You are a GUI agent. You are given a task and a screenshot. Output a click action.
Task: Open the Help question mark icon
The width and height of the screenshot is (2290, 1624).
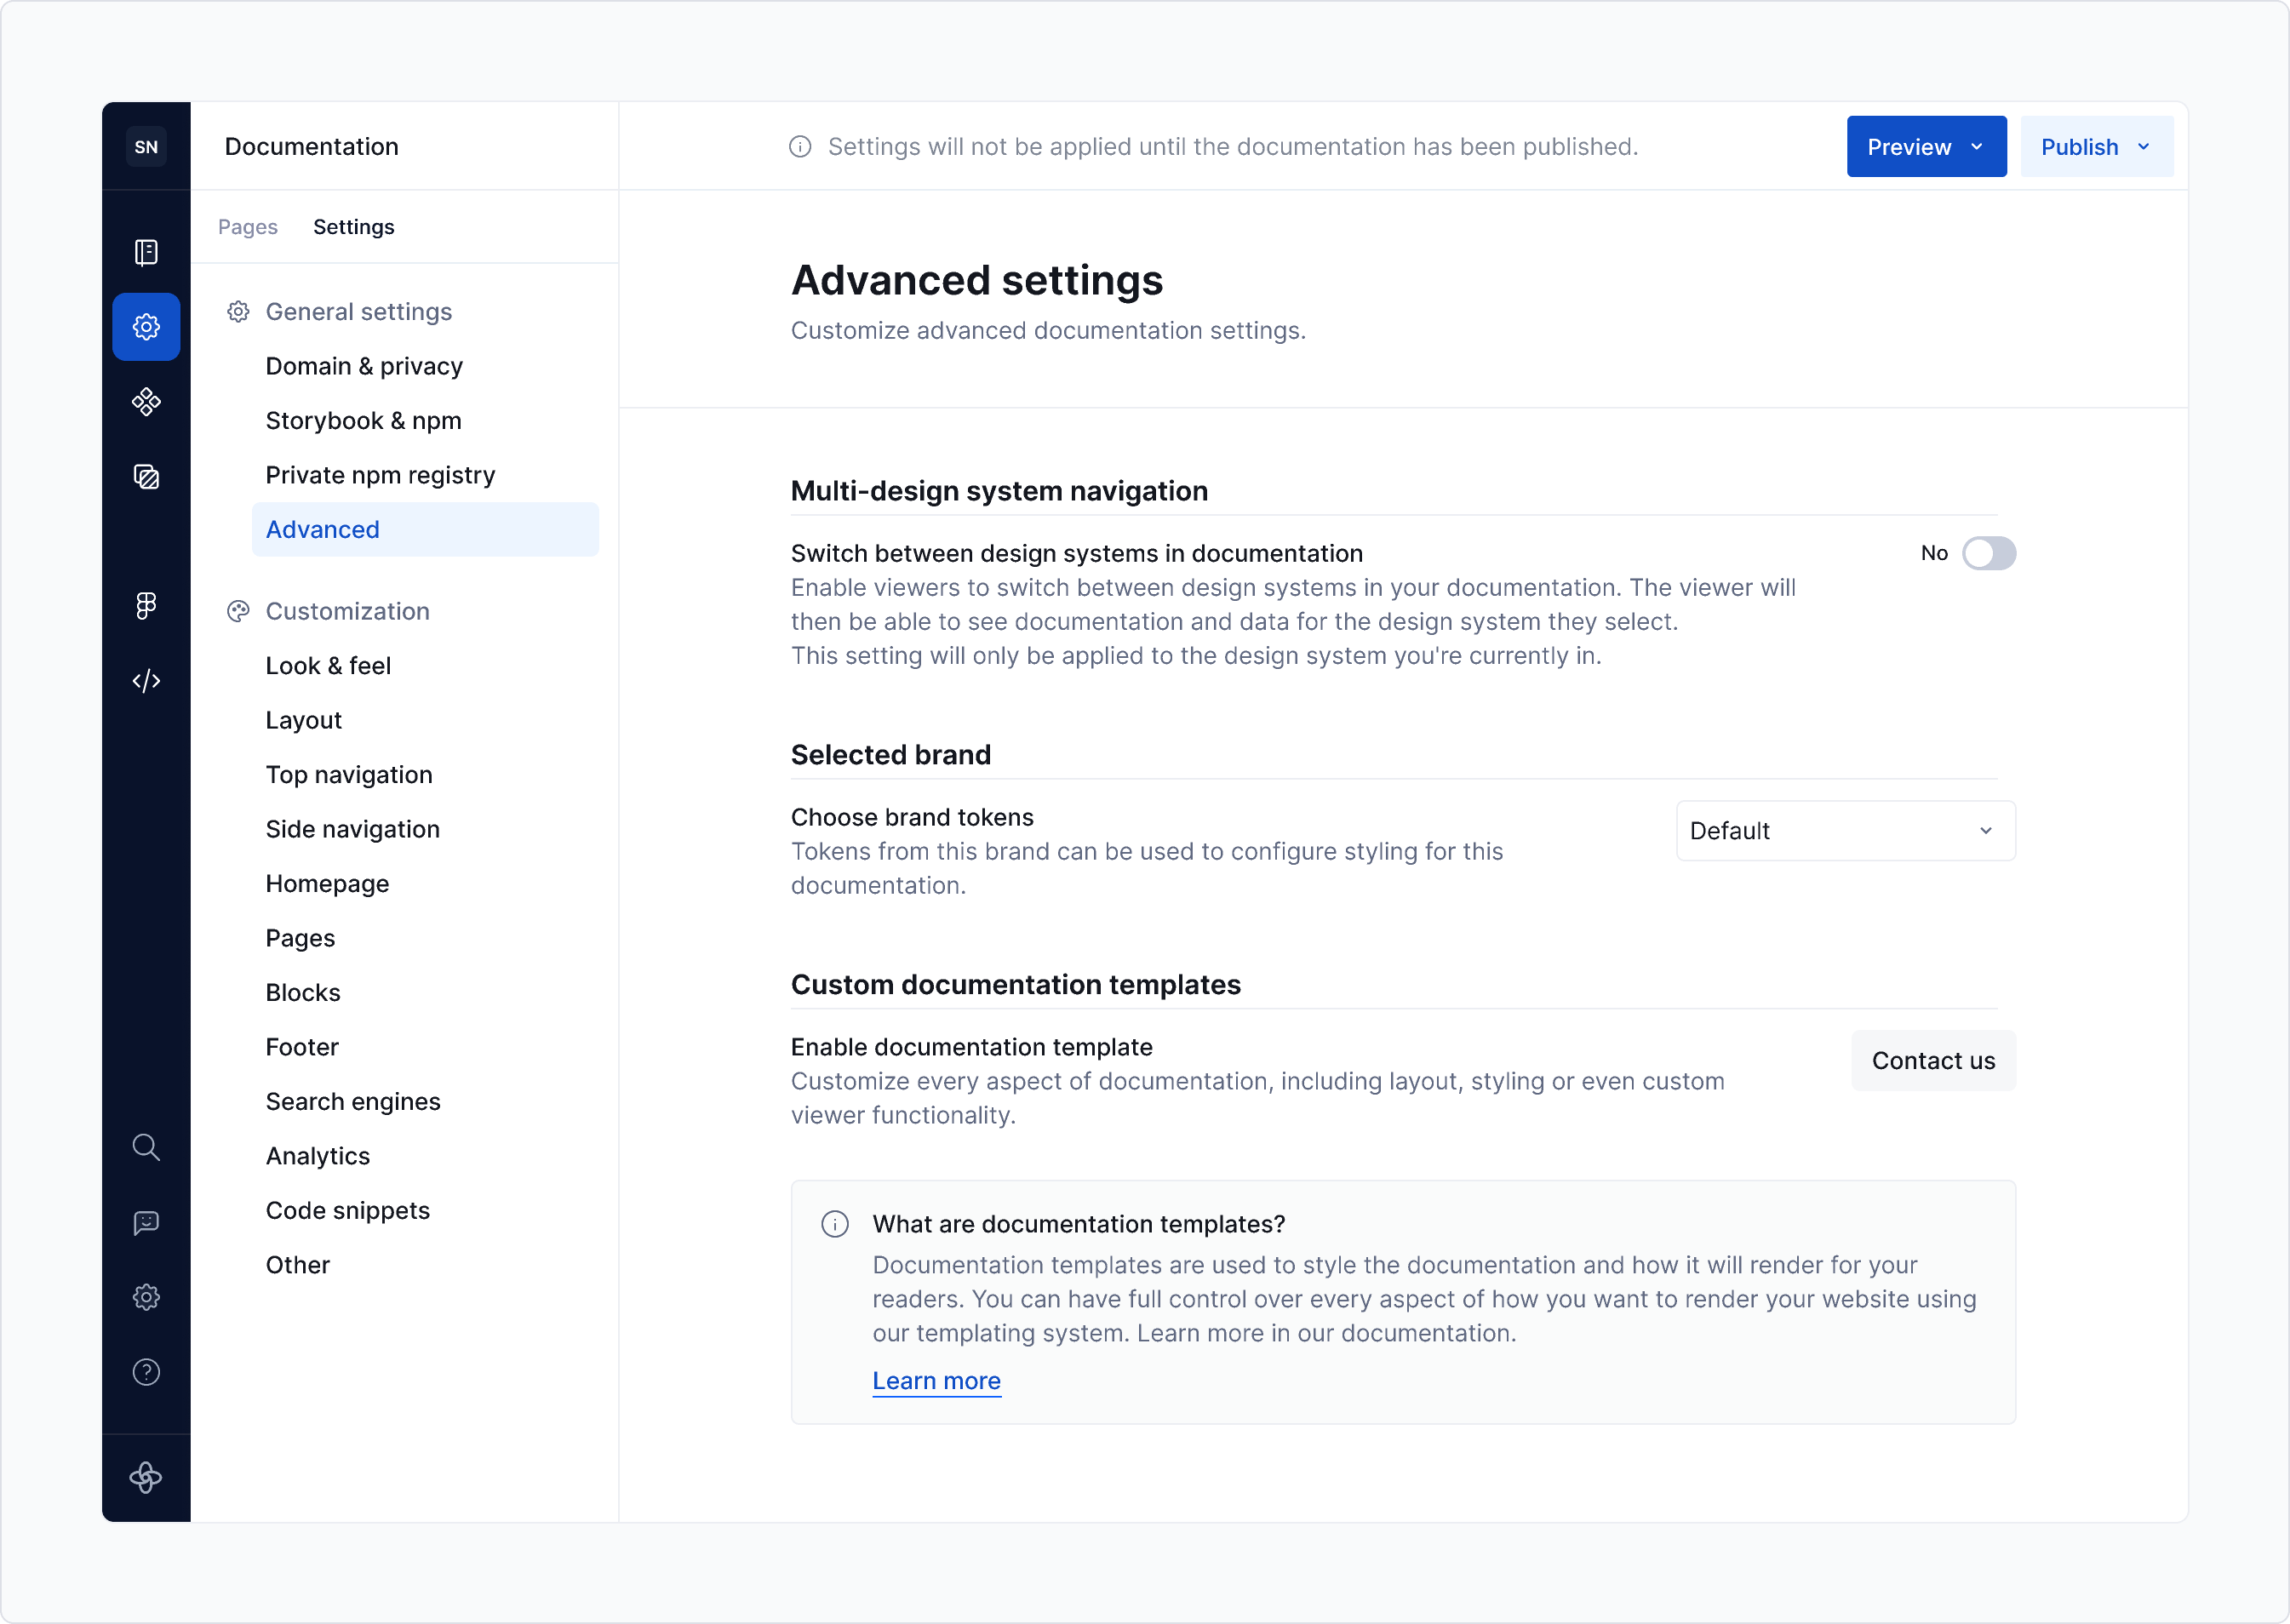[x=146, y=1372]
